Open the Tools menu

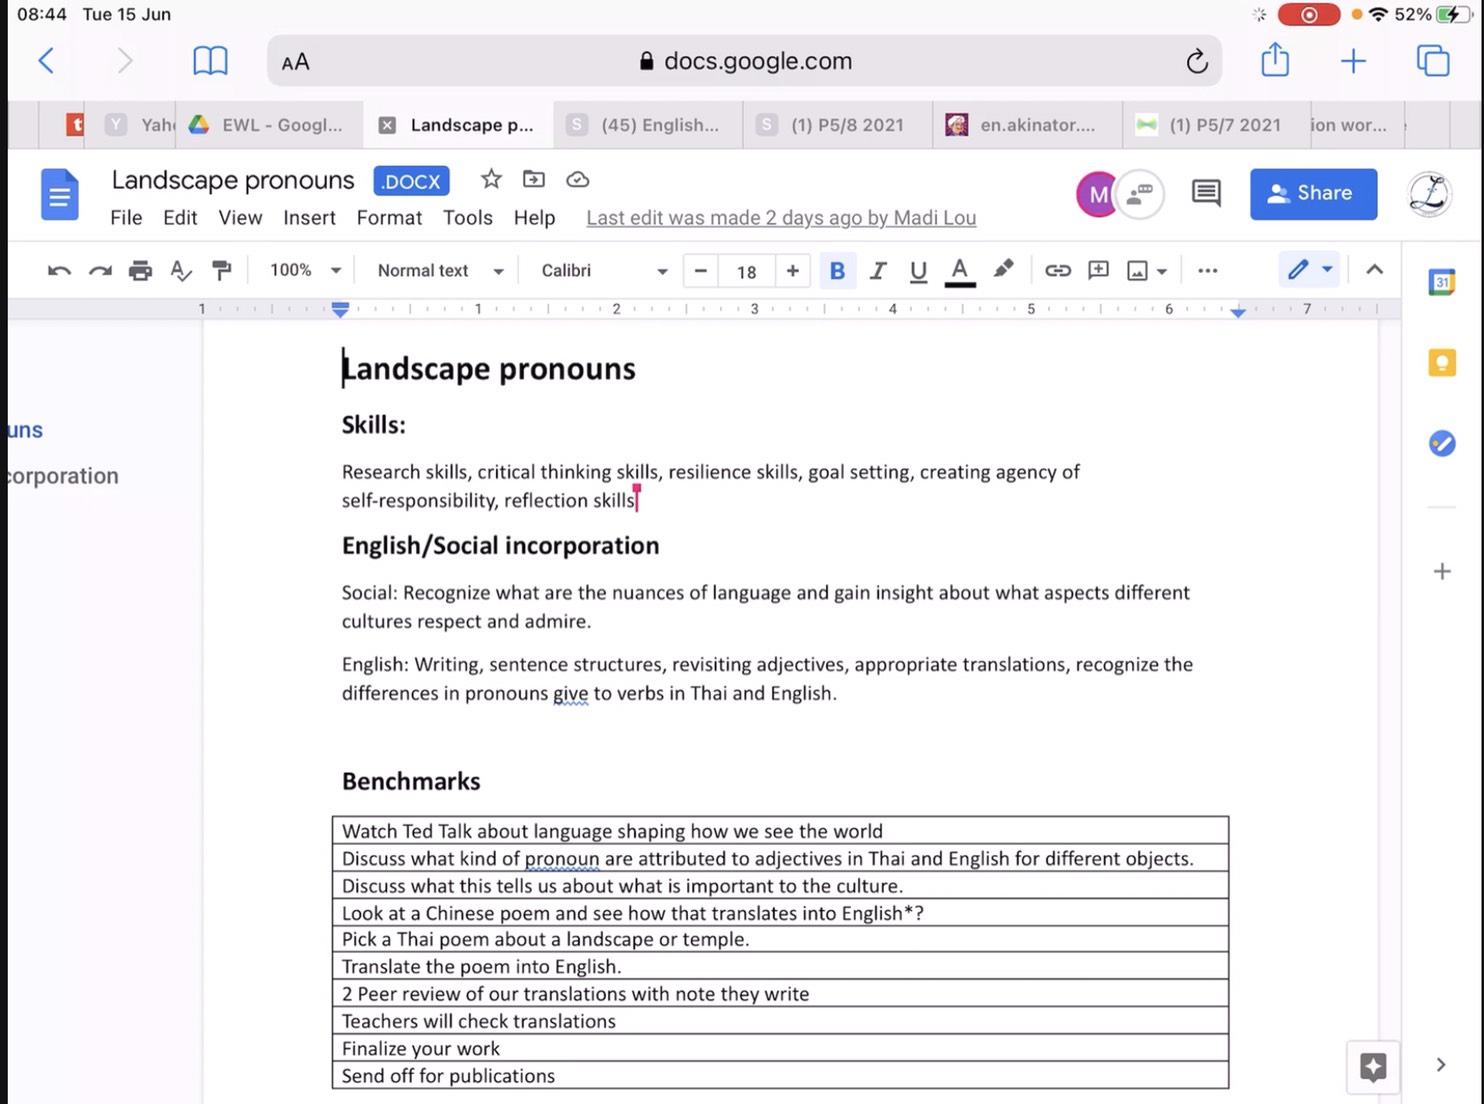point(468,218)
